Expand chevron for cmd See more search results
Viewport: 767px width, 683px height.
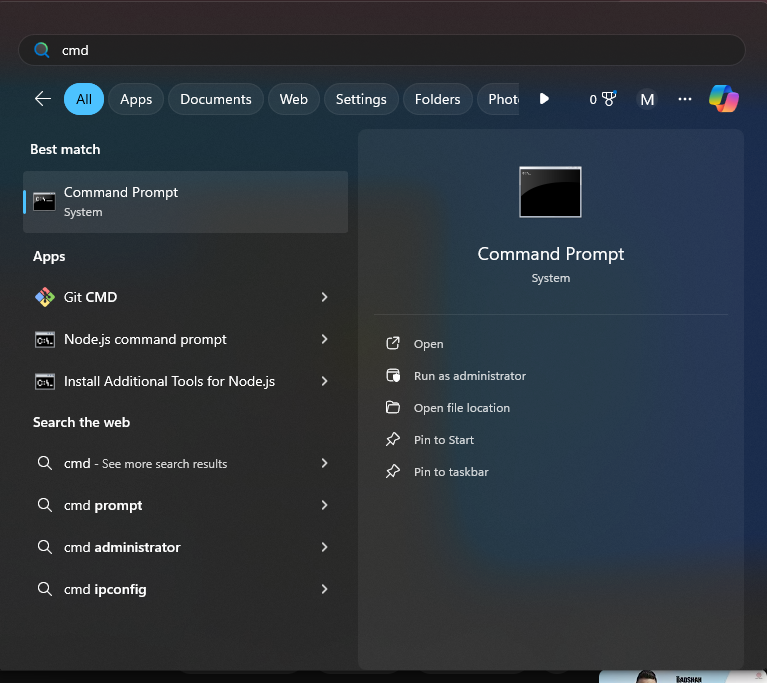324,463
